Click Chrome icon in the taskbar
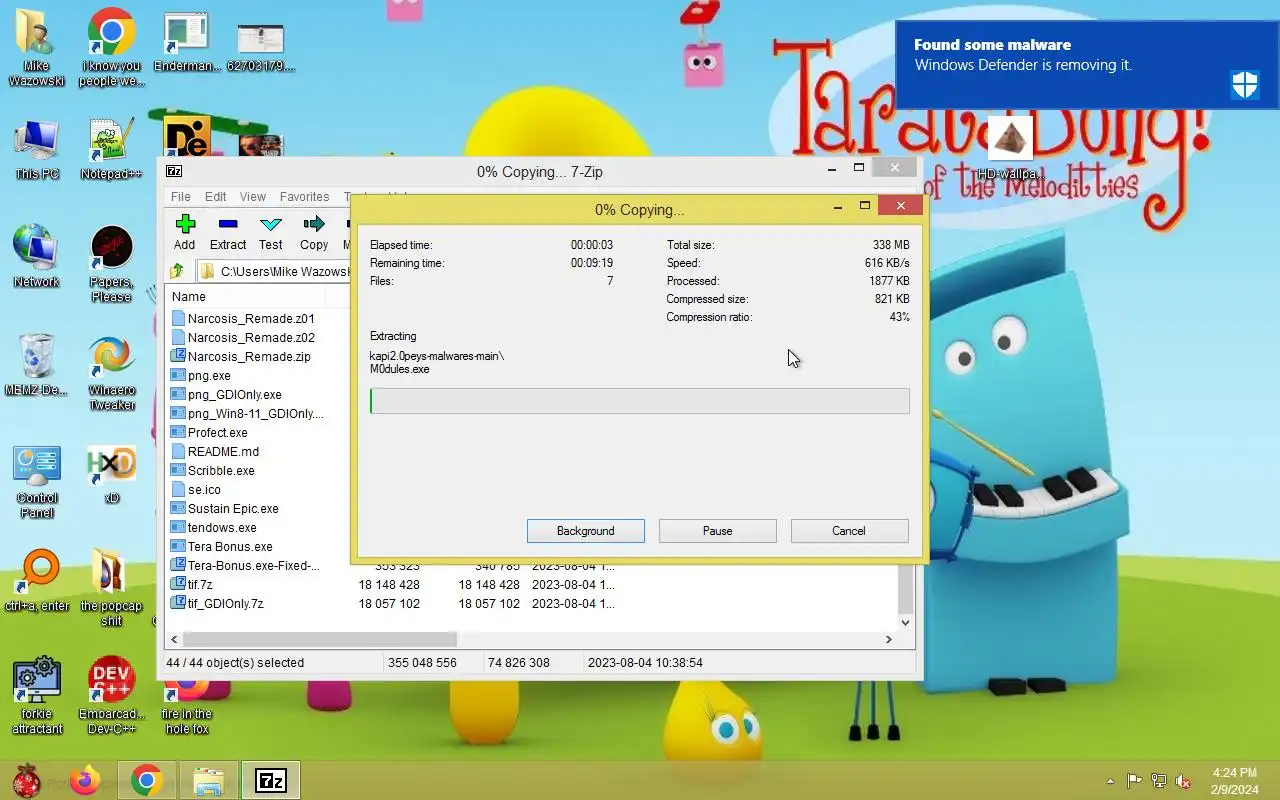1280x800 pixels. [x=147, y=780]
